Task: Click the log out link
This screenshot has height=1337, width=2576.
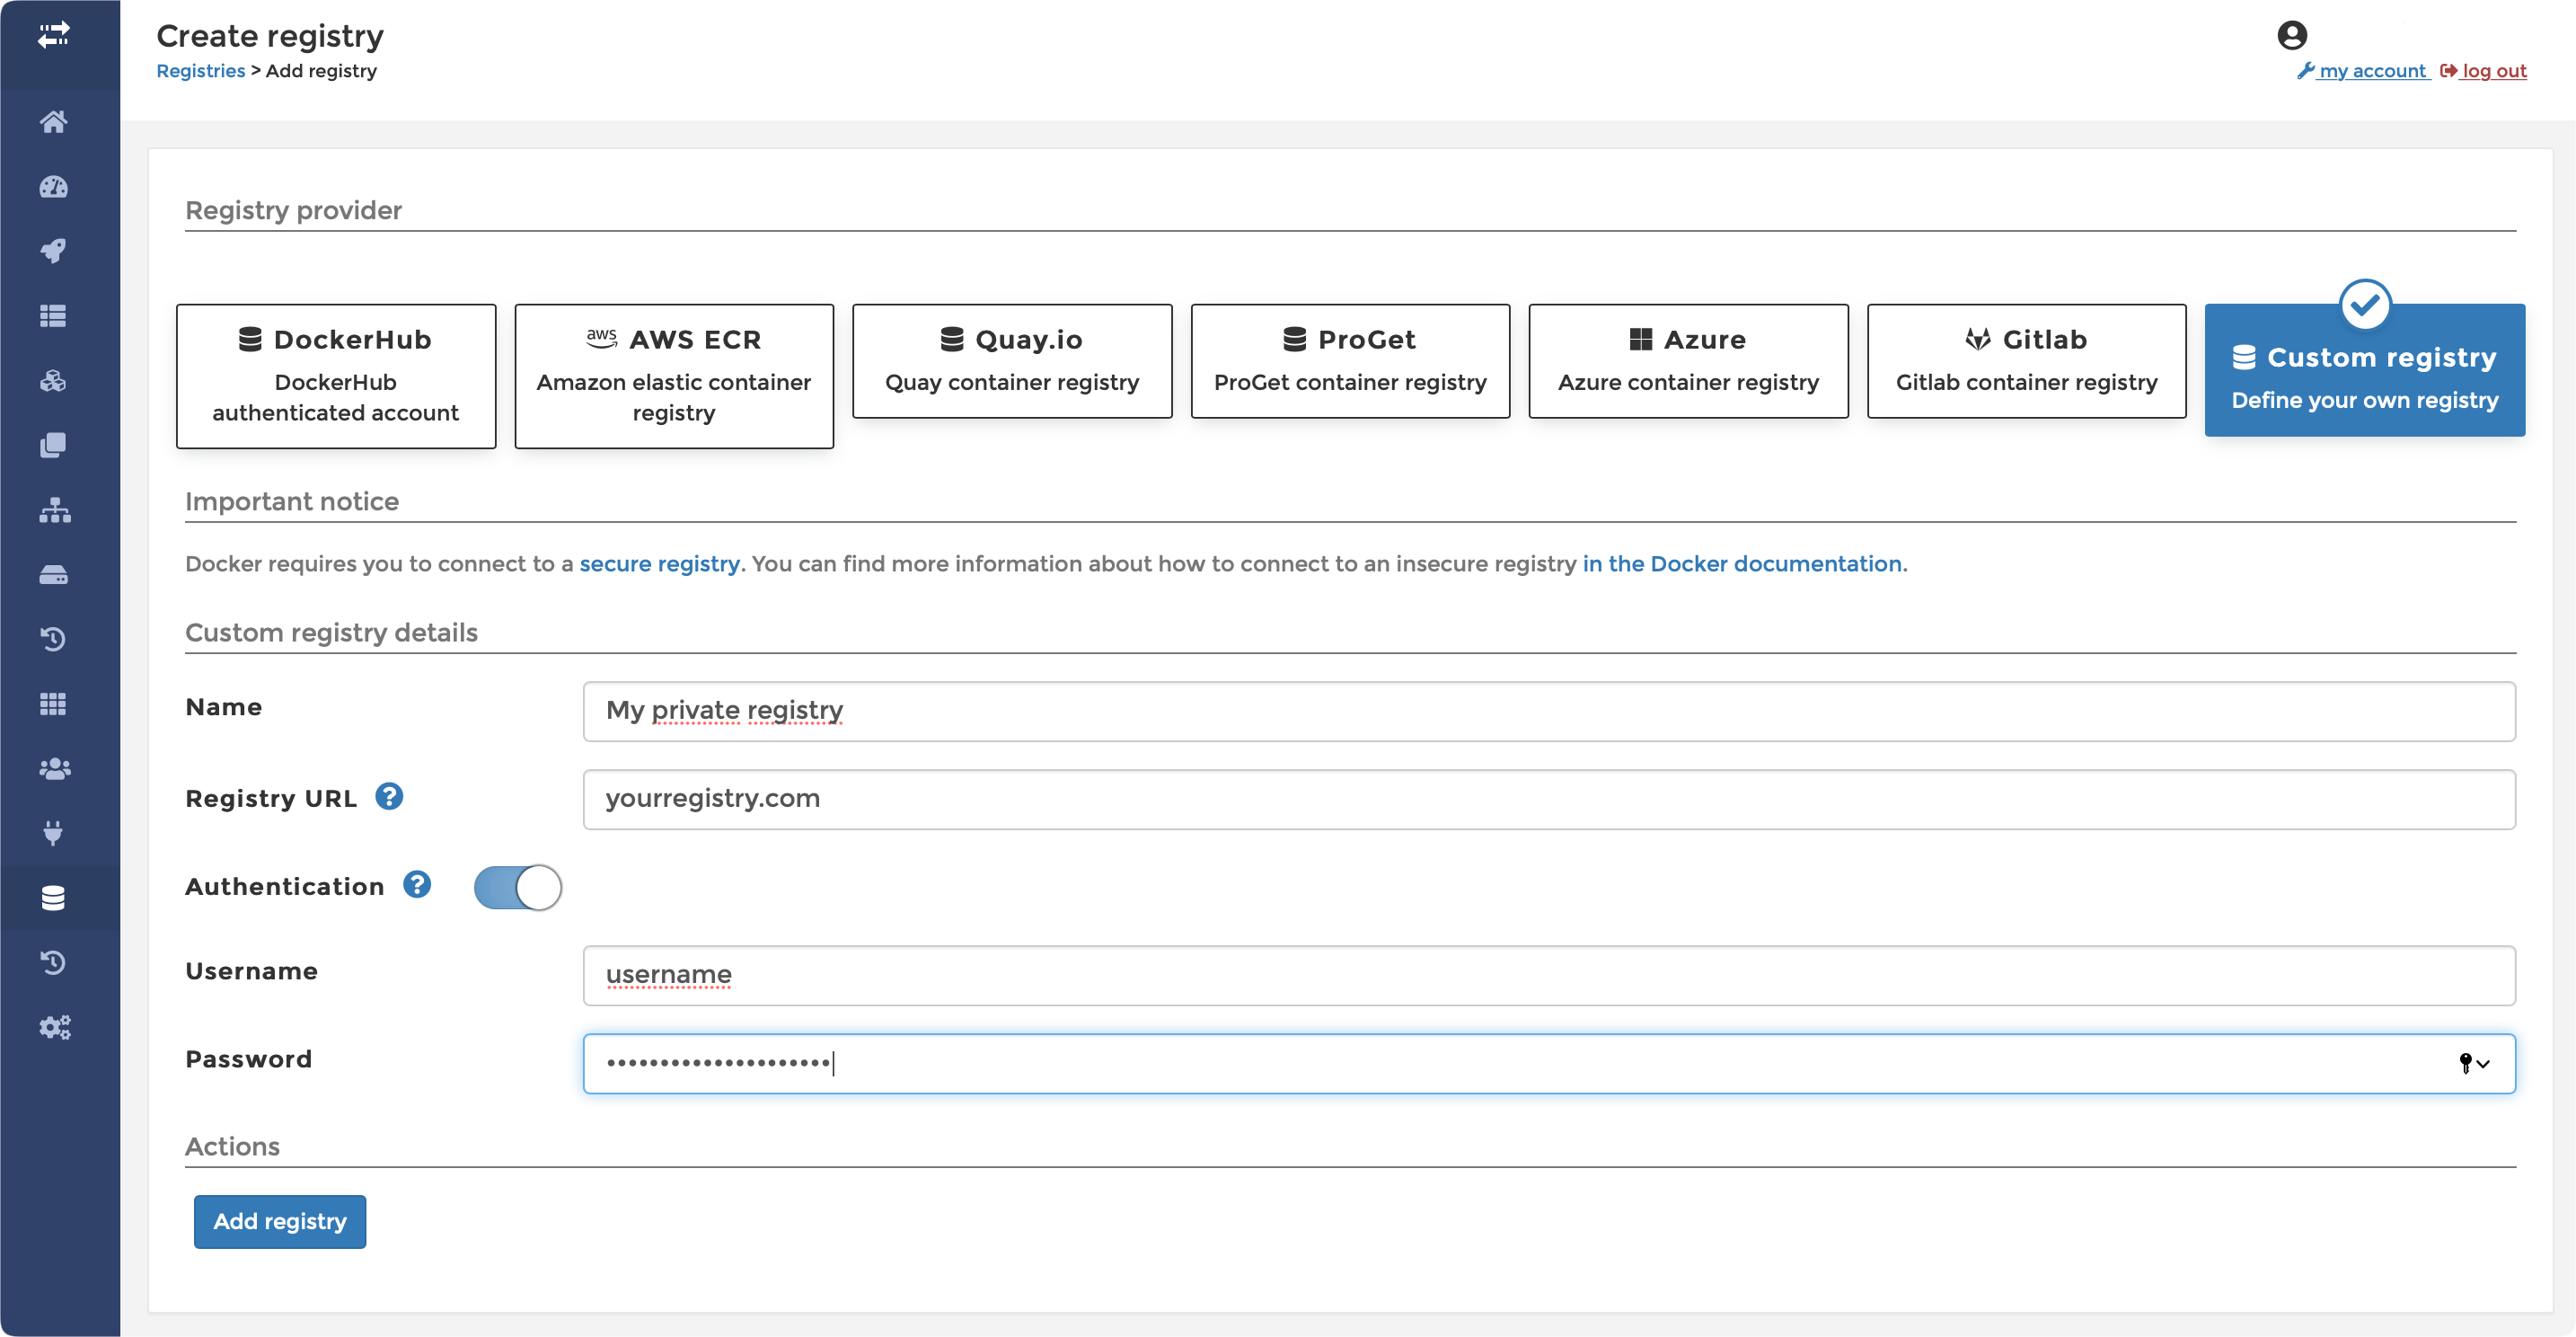Action: 2484,71
